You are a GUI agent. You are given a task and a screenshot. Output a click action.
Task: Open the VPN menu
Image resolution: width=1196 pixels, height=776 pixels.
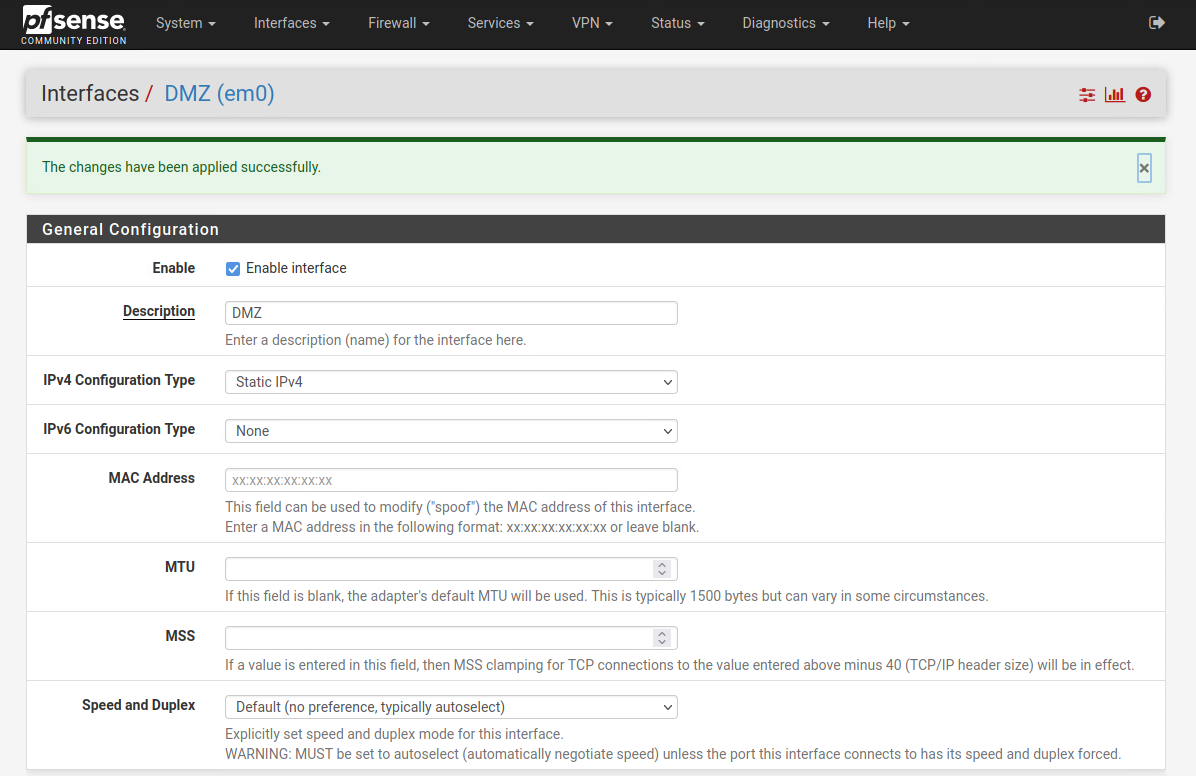pyautogui.click(x=592, y=23)
